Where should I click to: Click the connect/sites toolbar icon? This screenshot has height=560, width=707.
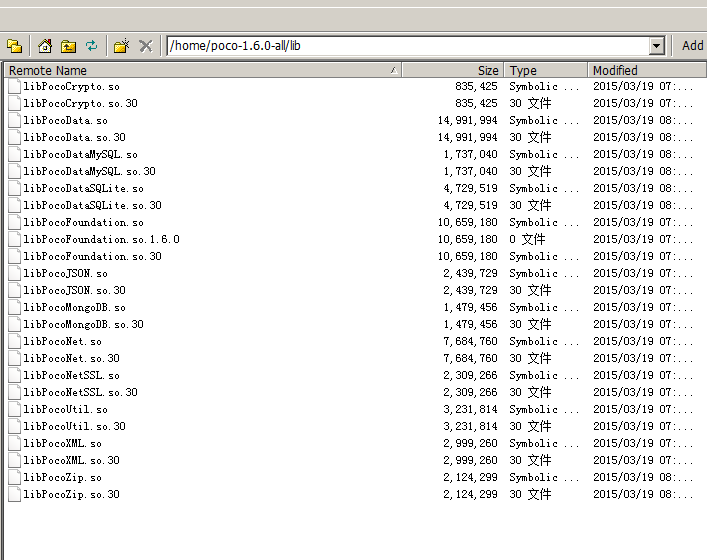[x=14, y=46]
